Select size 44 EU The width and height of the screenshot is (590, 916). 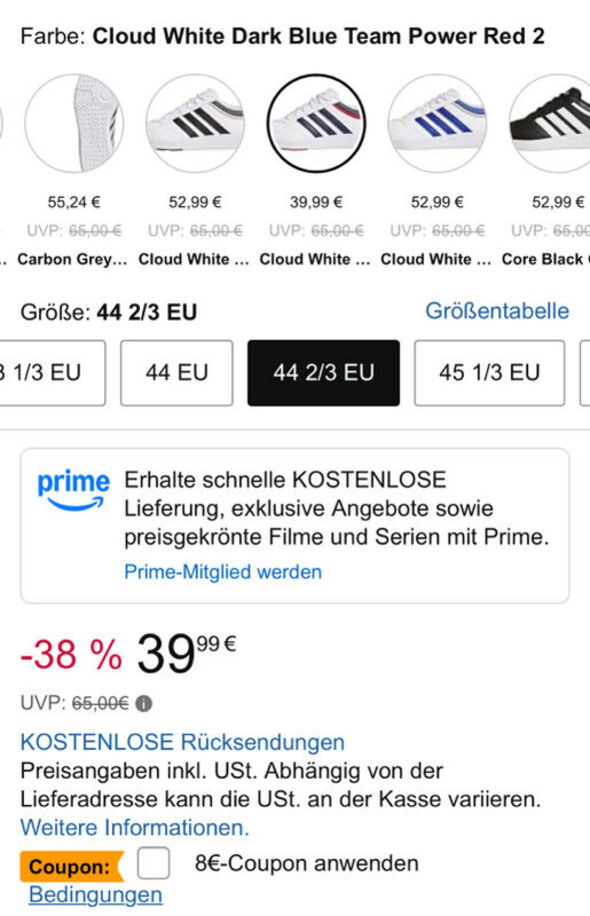(x=176, y=373)
